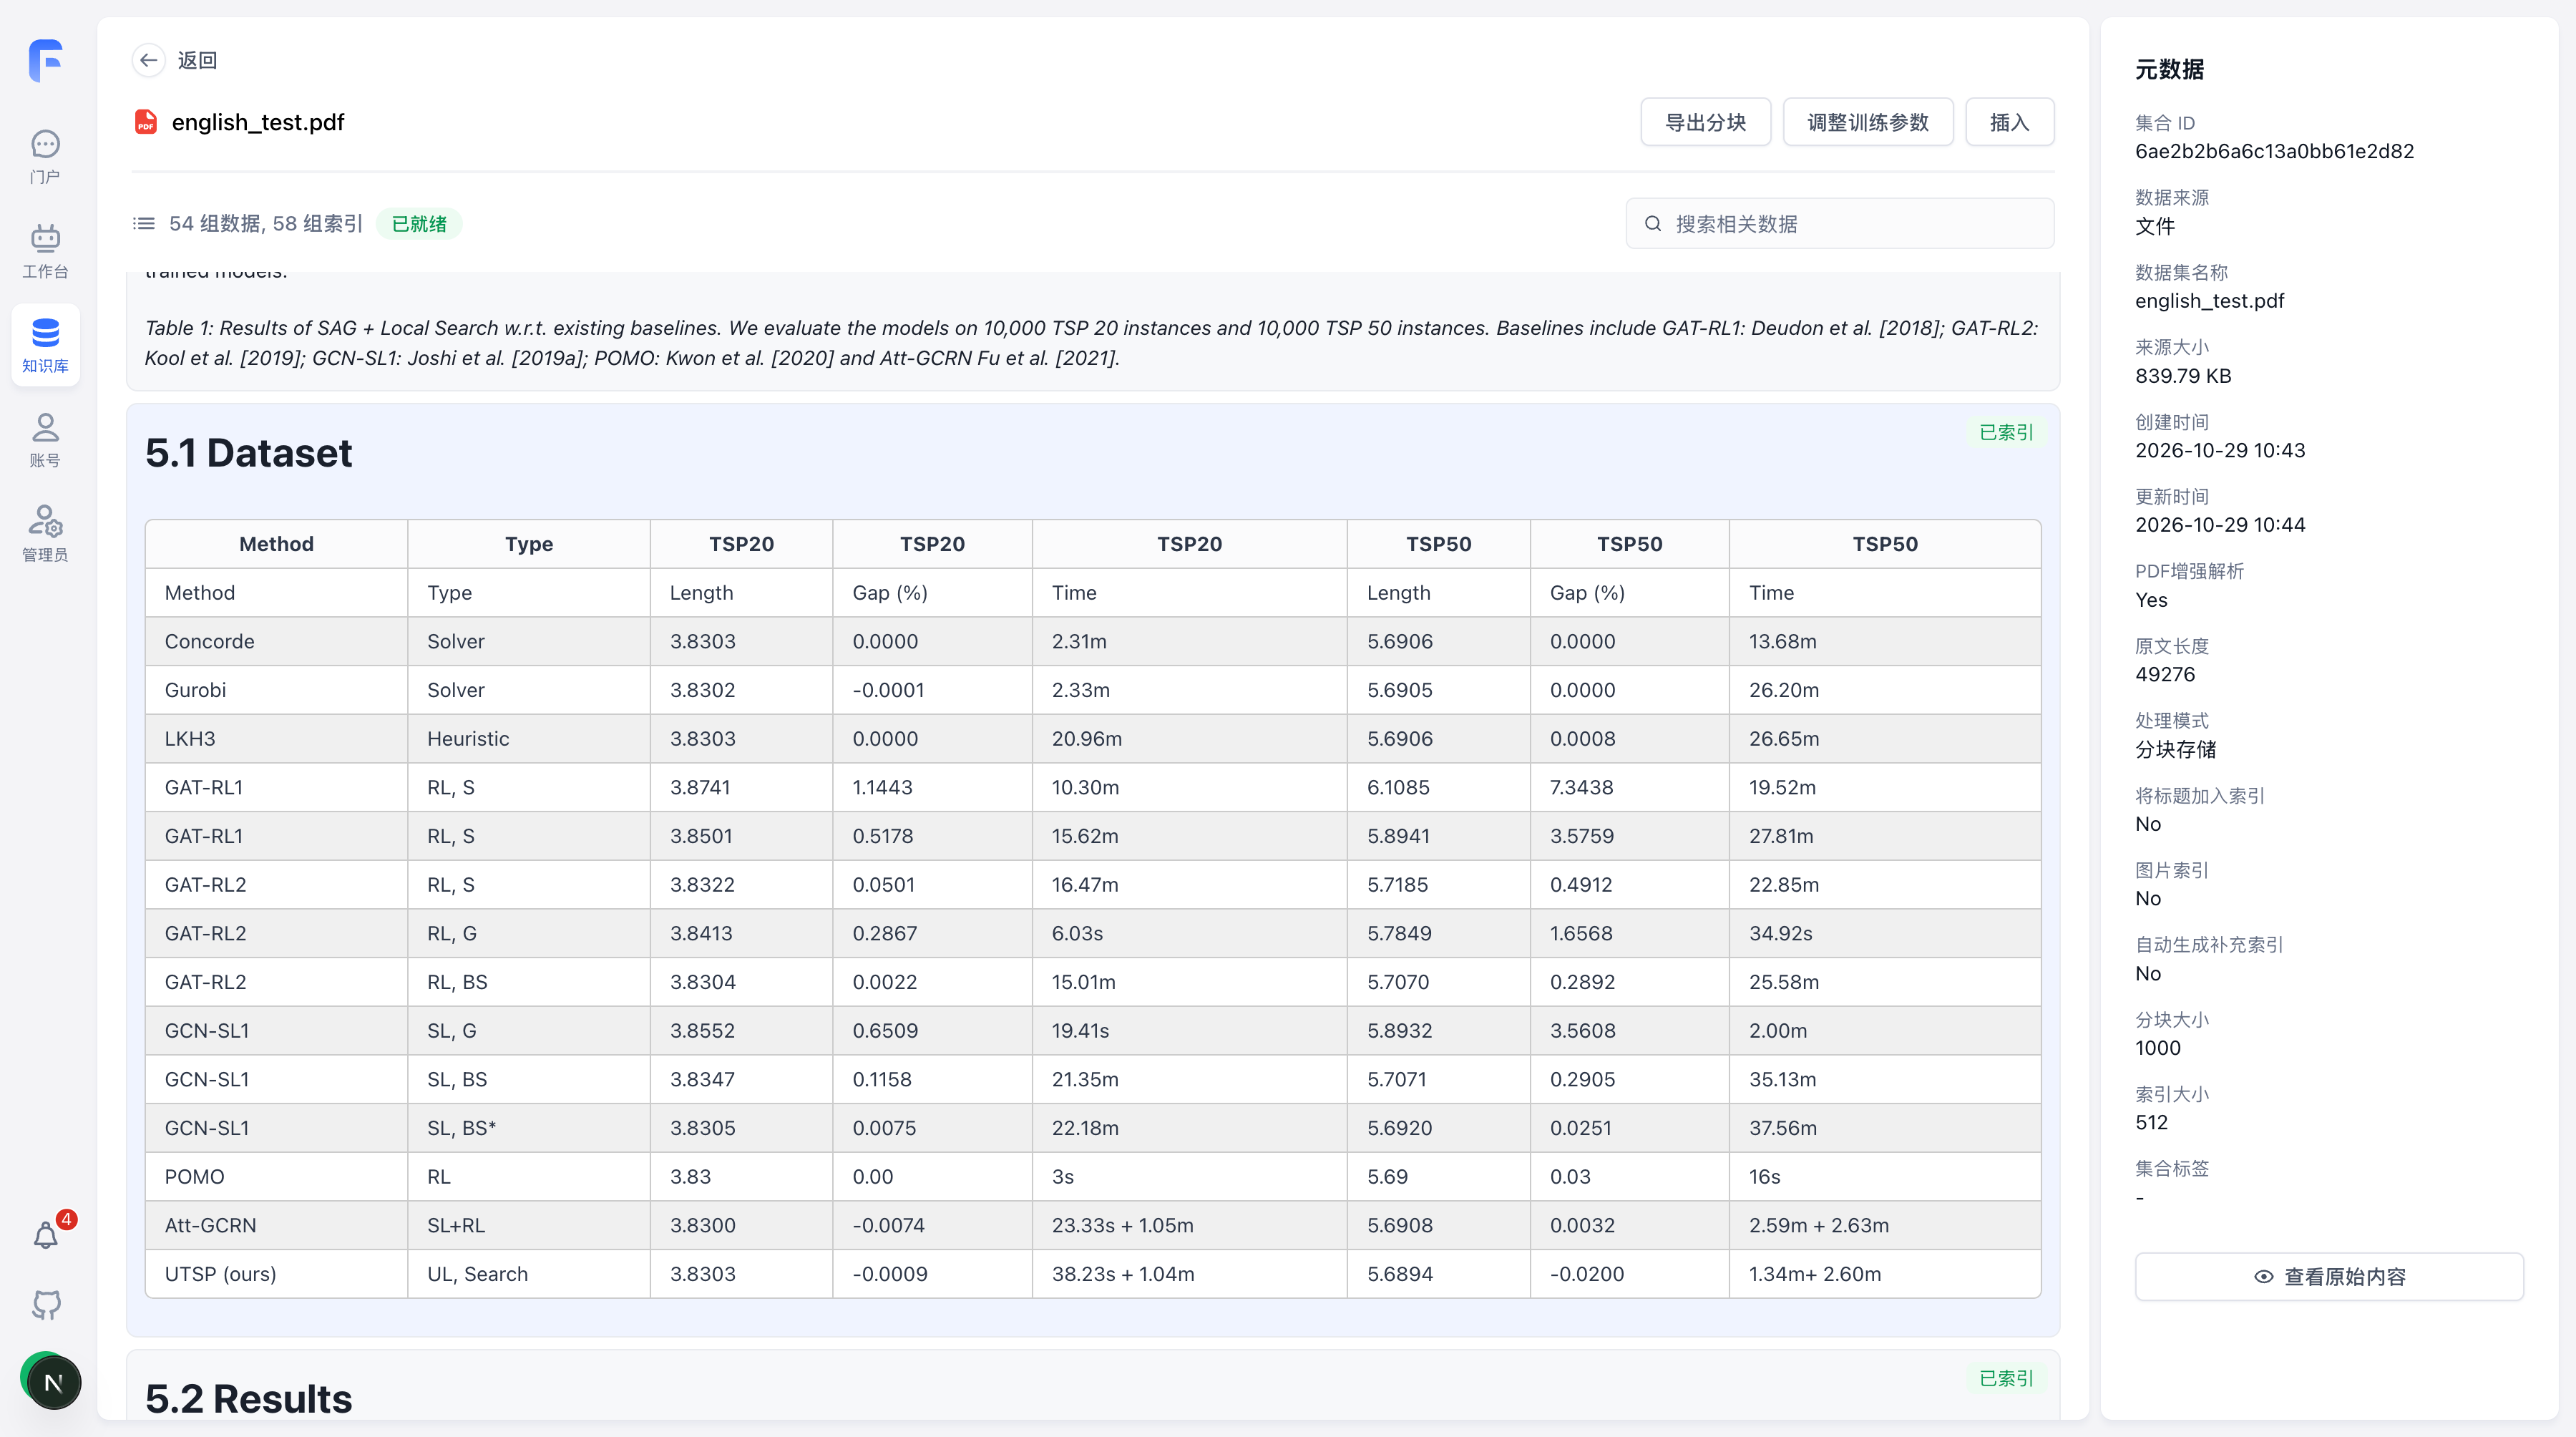Click the search magnifier icon
Screen dimensions: 2576x1437
coord(1653,223)
